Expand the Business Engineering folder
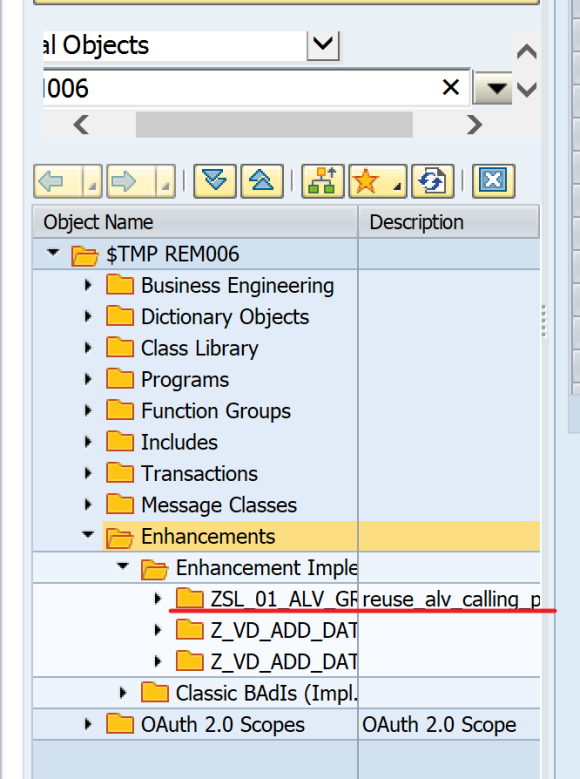The height and width of the screenshot is (779, 580). tap(88, 285)
